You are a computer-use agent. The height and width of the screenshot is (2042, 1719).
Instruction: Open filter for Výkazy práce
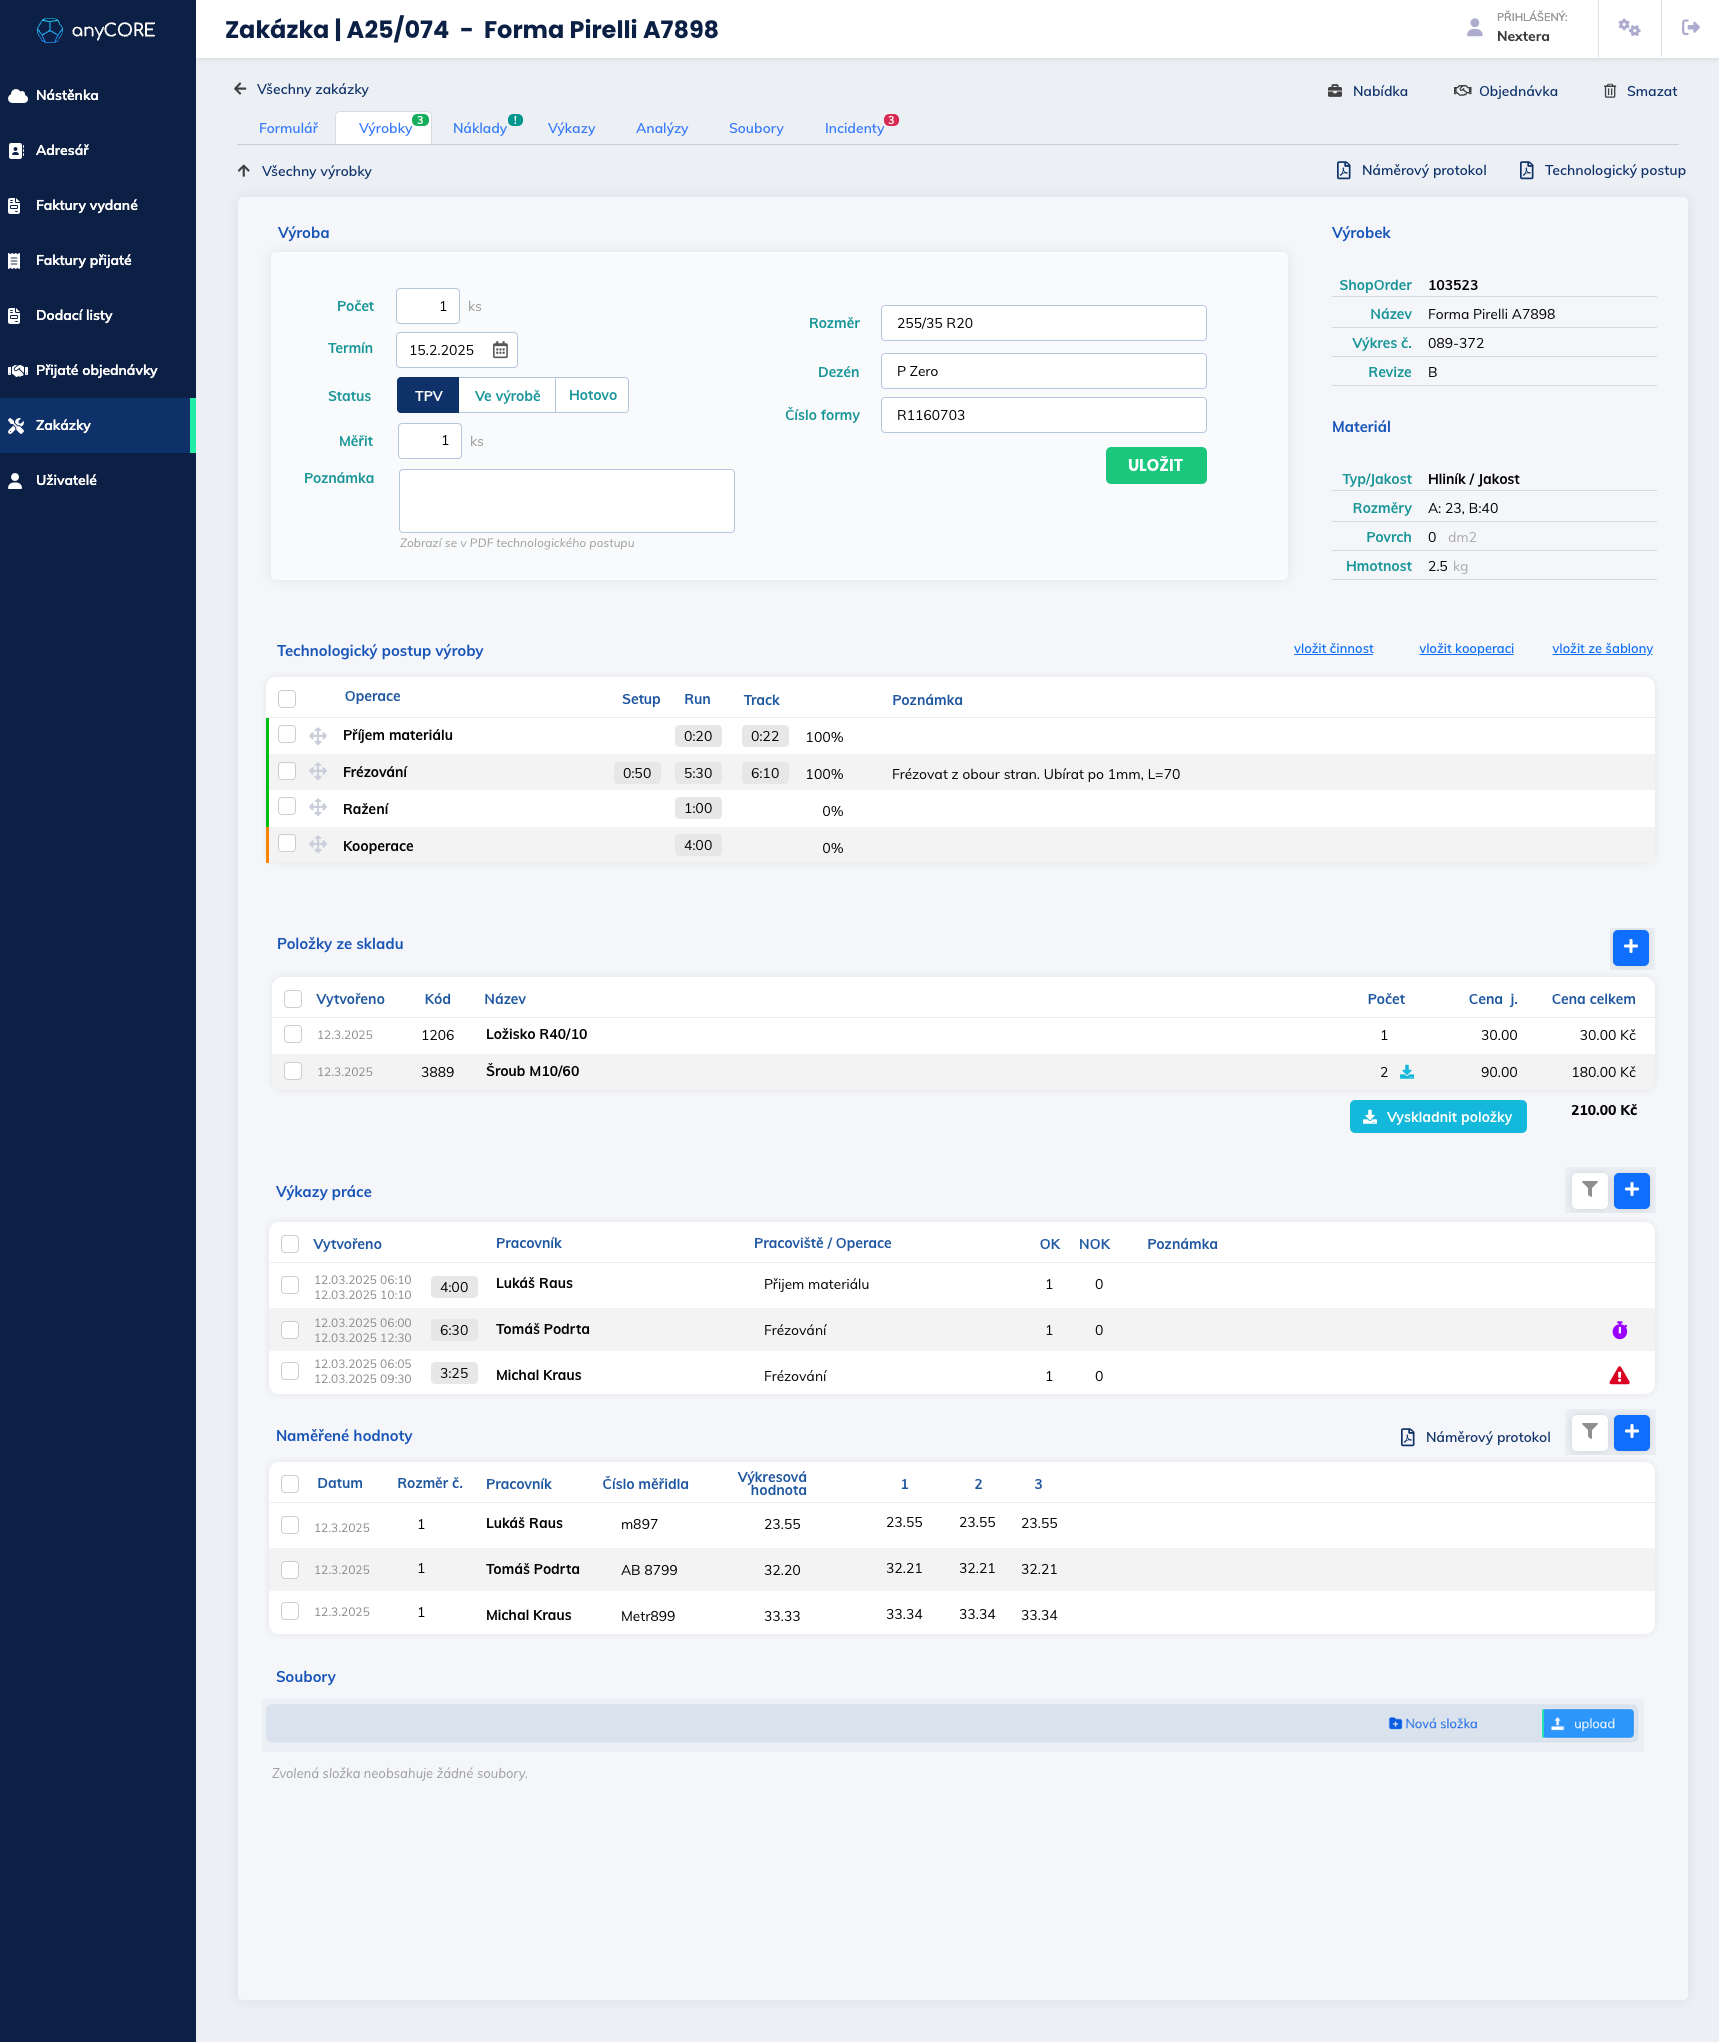[1590, 1190]
